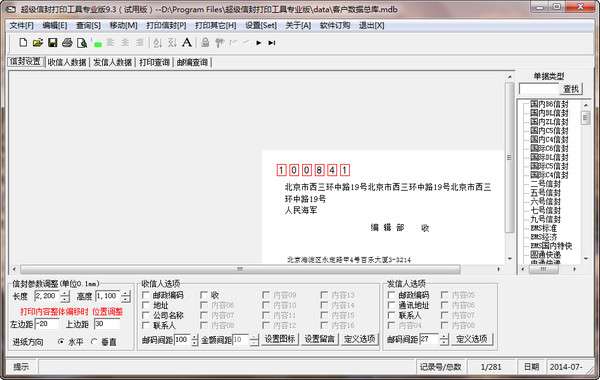
Task: Click the last record arrow icon
Action: (x=272, y=43)
